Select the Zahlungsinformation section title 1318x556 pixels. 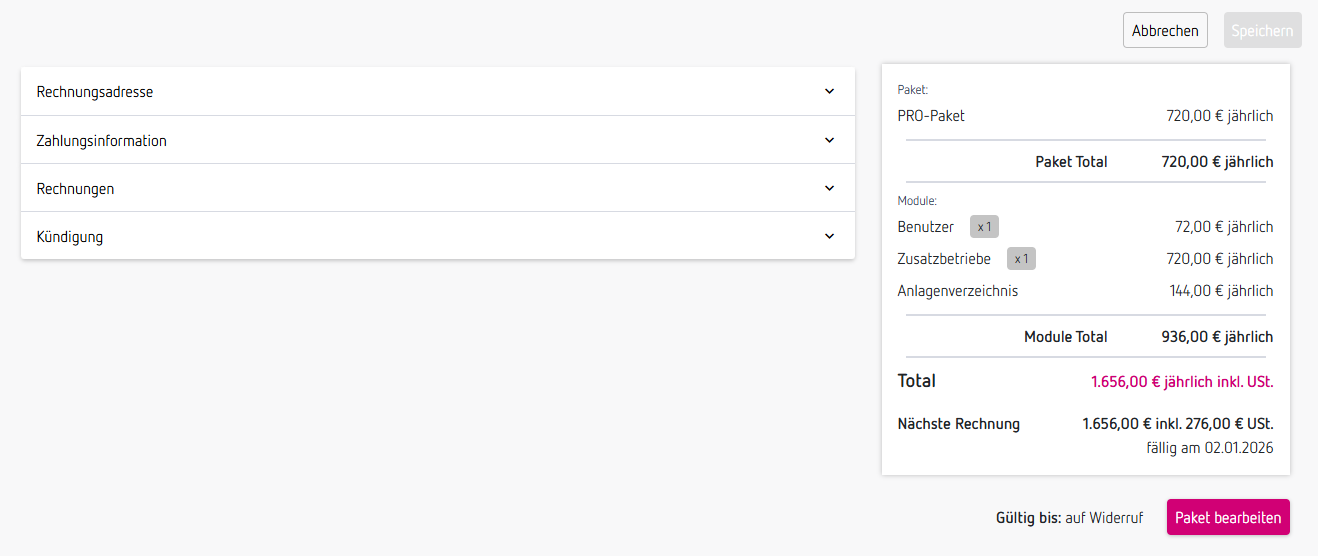tap(102, 141)
